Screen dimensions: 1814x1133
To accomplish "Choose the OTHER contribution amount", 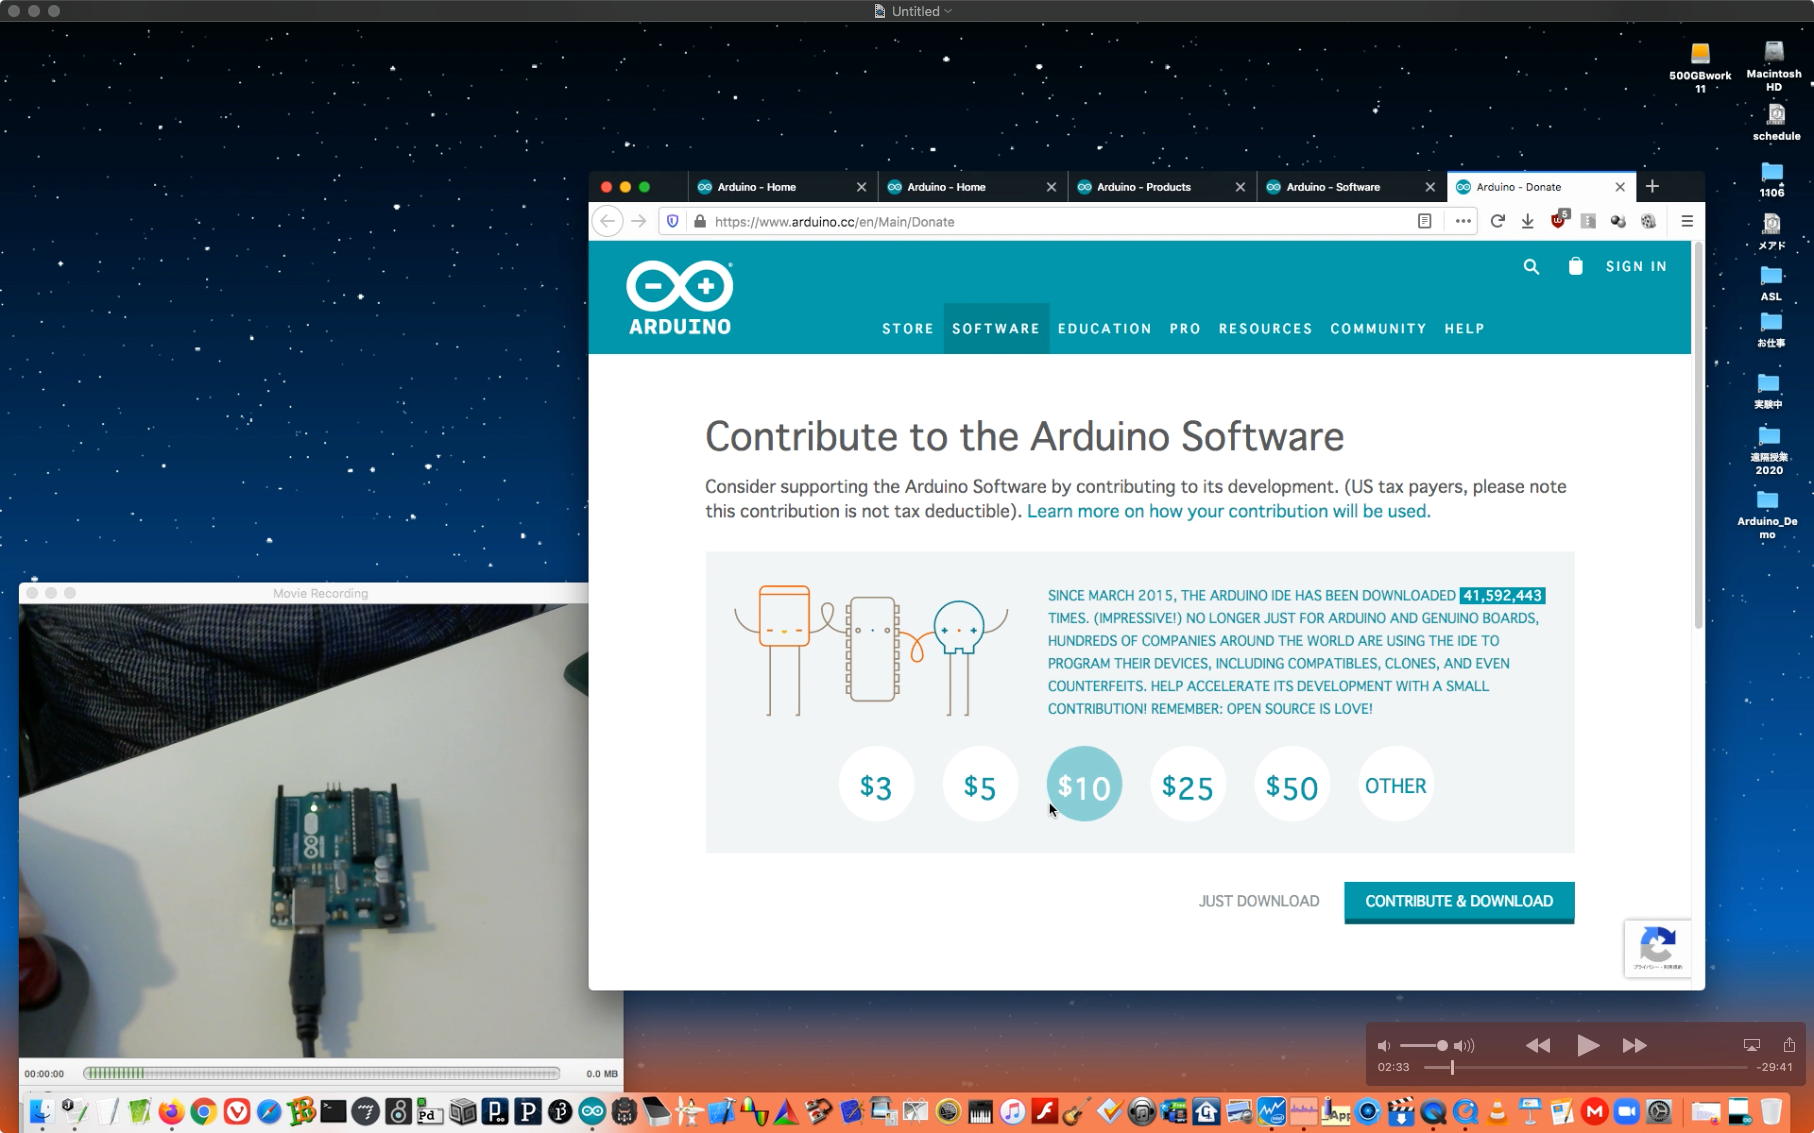I will 1396,785.
